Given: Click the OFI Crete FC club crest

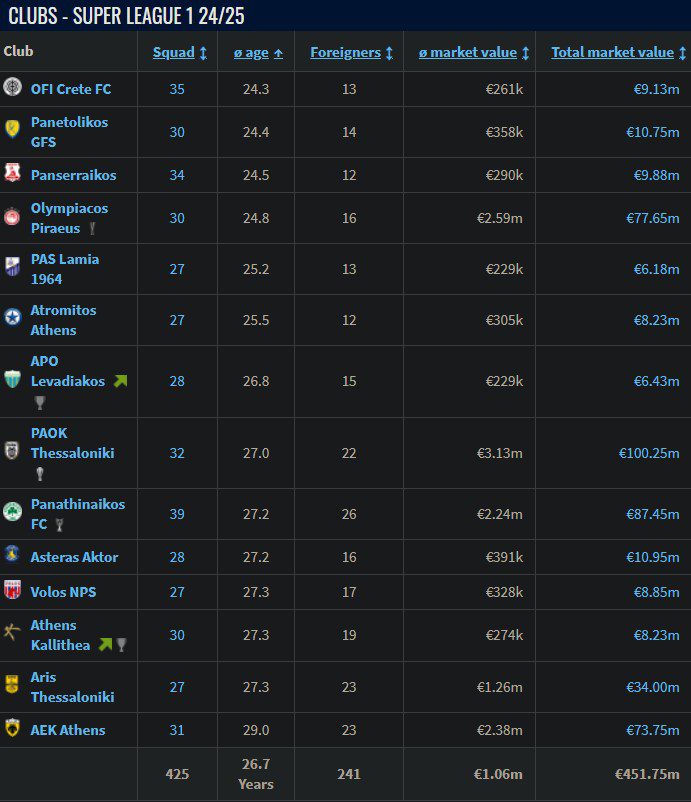Looking at the screenshot, I should click(x=12, y=88).
